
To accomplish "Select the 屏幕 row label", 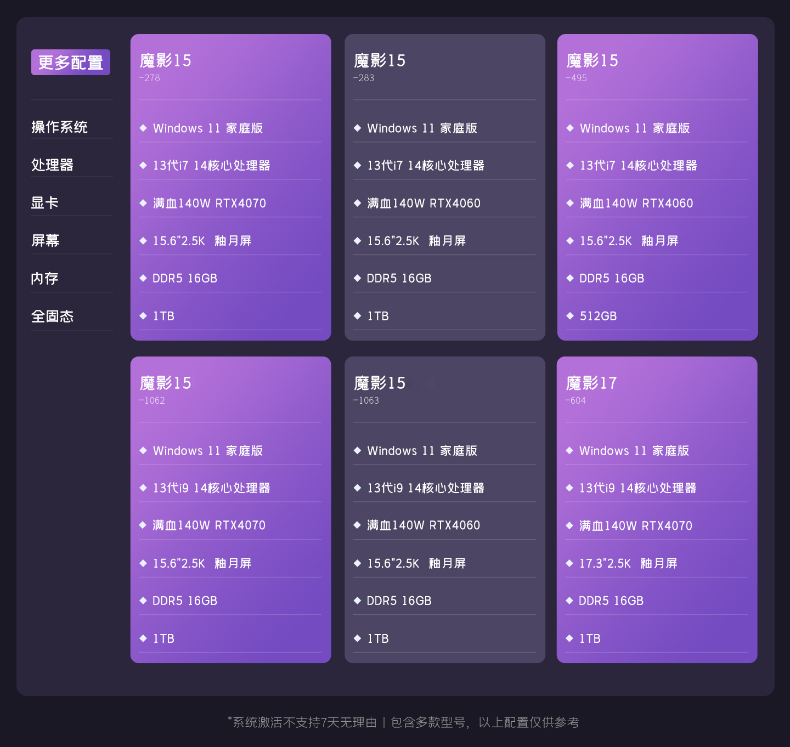I will (45, 240).
